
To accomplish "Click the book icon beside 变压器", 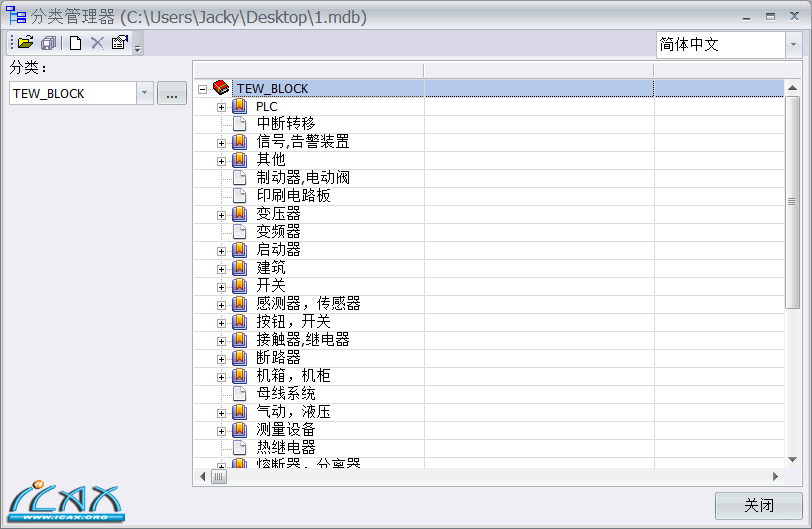I will 239,214.
